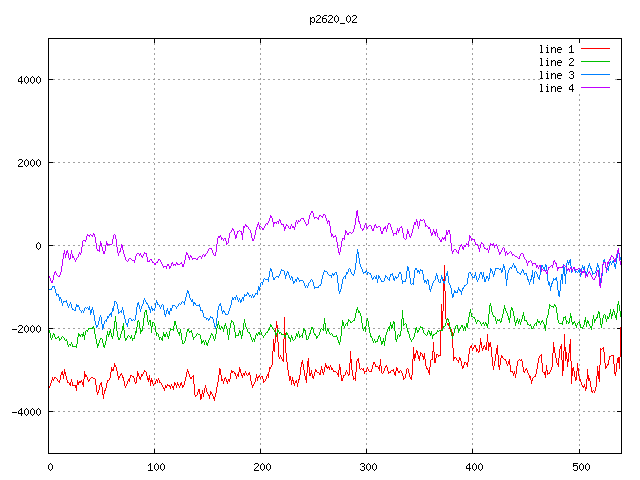Screen dimensions: 640x480
Task: Click the x-axis origin label 0
Action: (50, 467)
